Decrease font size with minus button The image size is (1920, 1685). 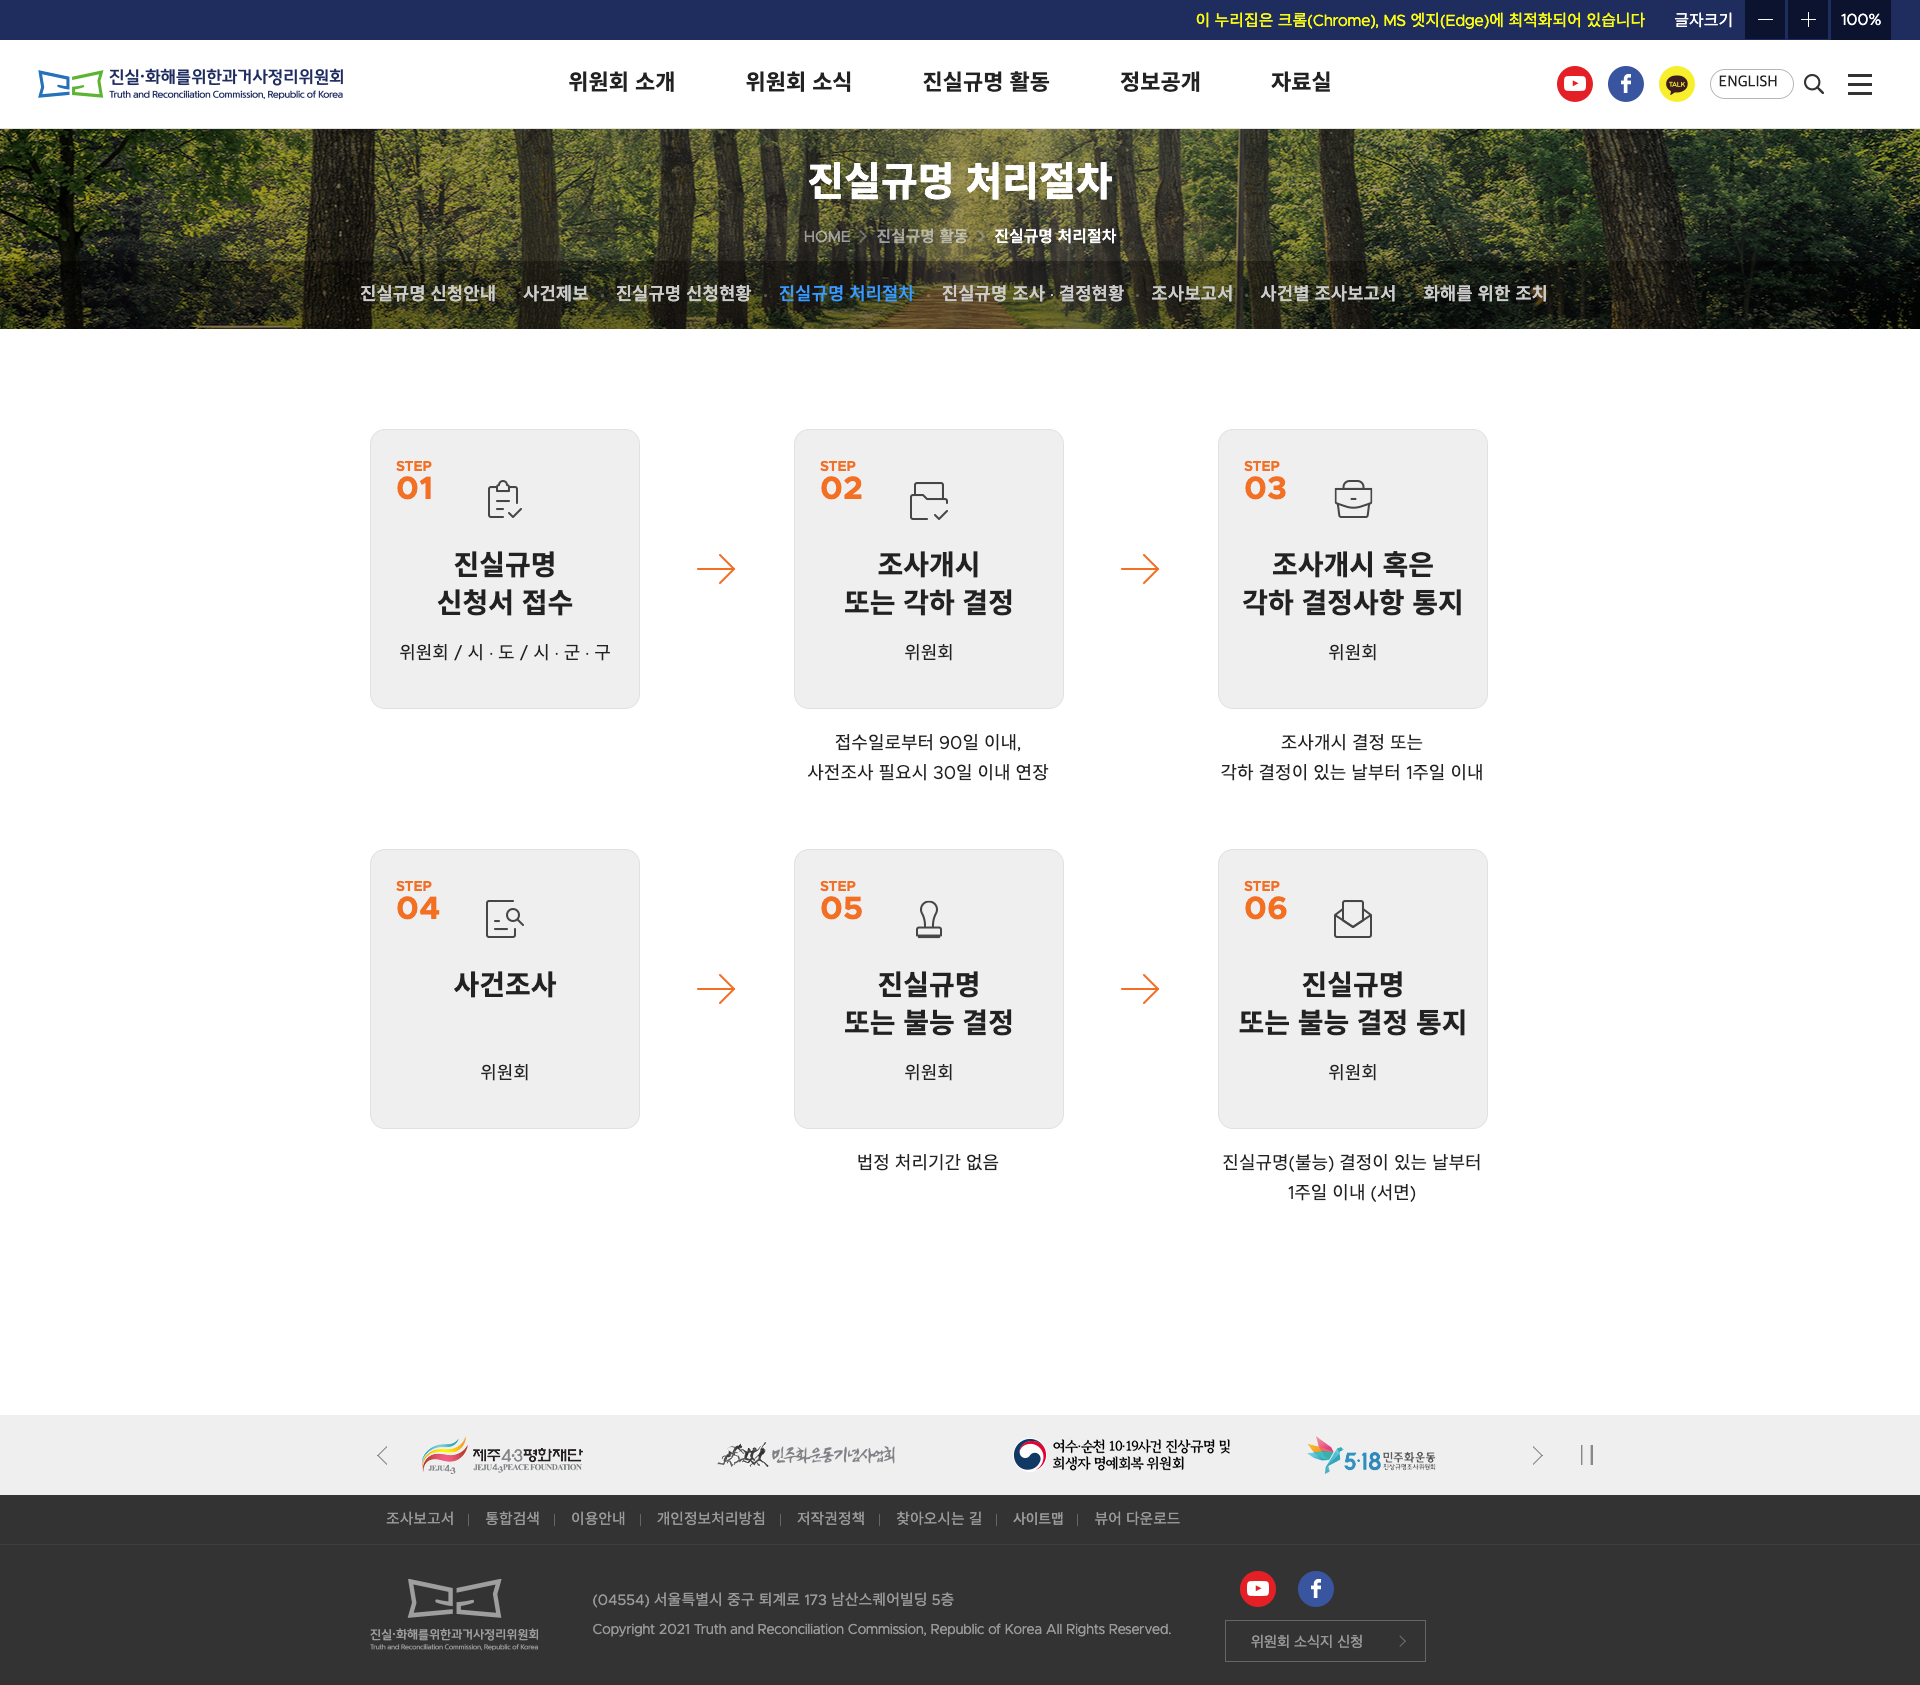click(x=1765, y=20)
